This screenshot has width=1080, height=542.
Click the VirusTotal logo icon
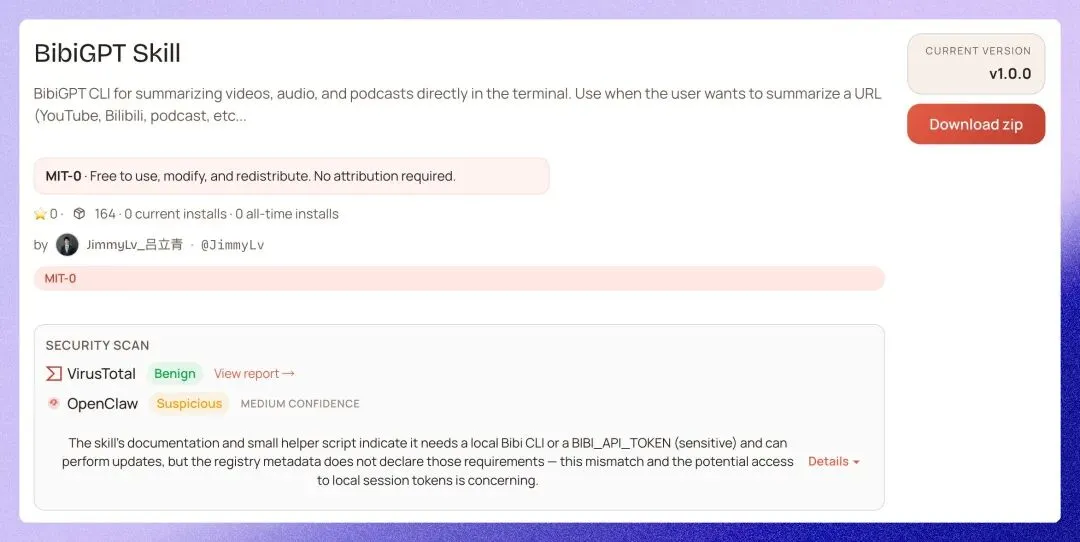click(x=54, y=373)
